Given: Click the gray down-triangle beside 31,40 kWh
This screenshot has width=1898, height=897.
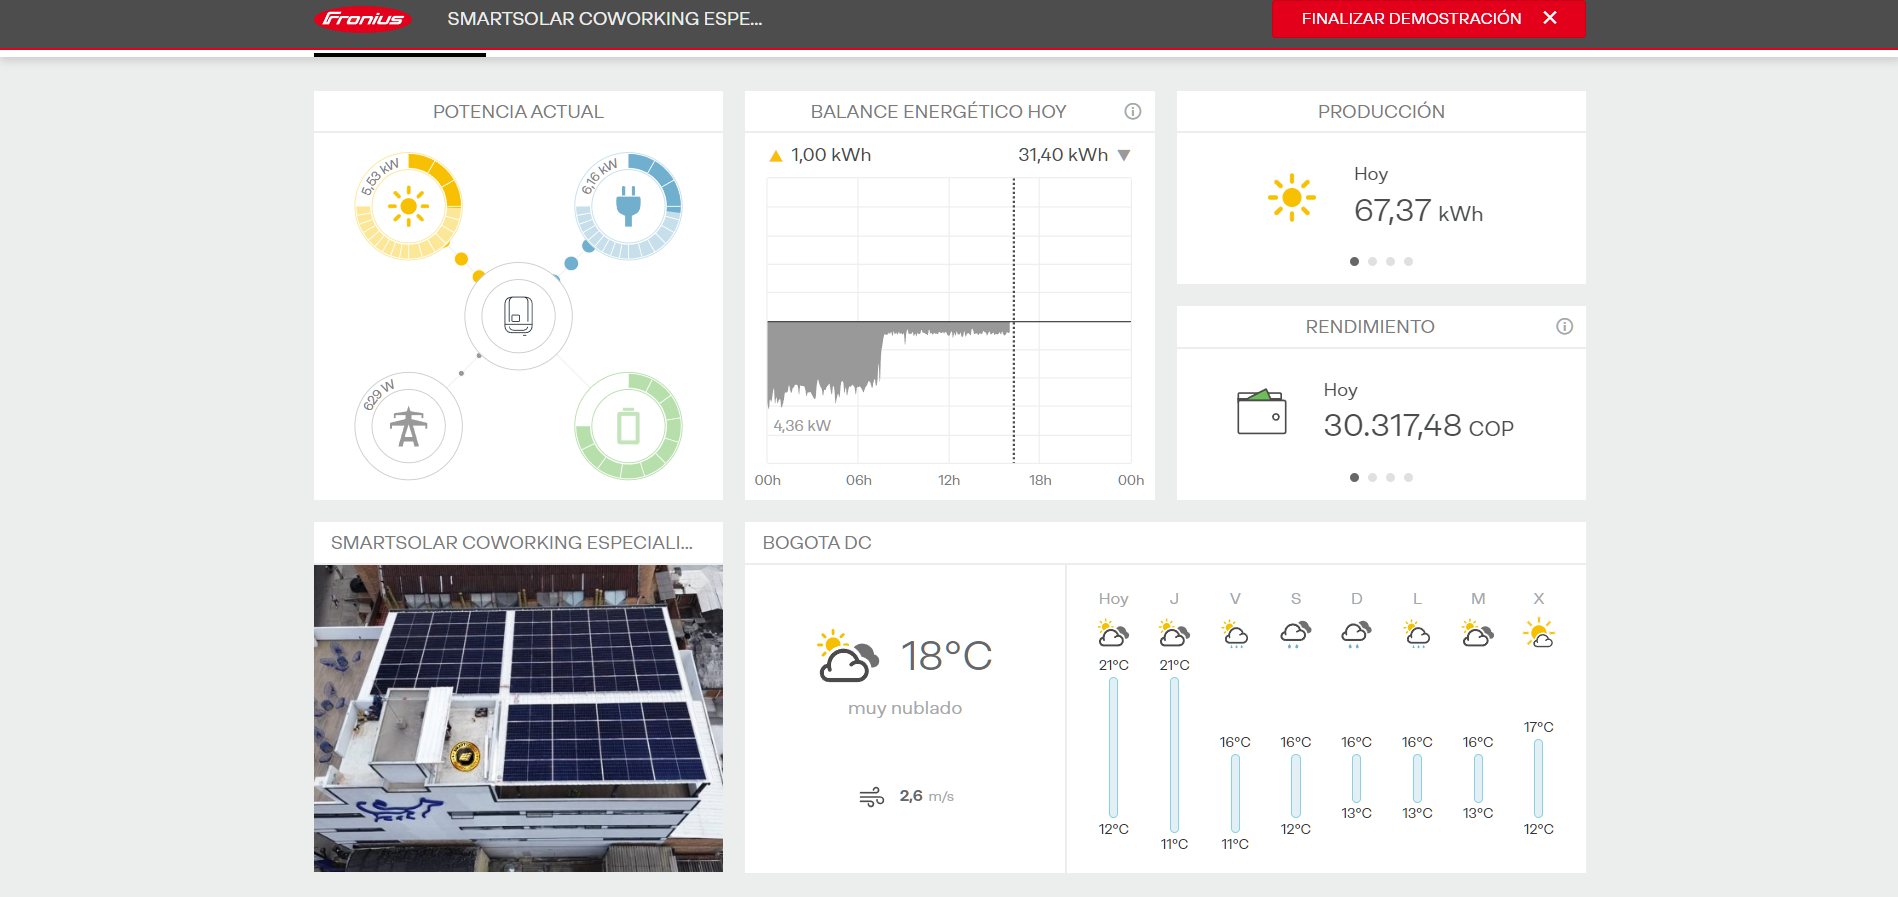Looking at the screenshot, I should click(1124, 156).
